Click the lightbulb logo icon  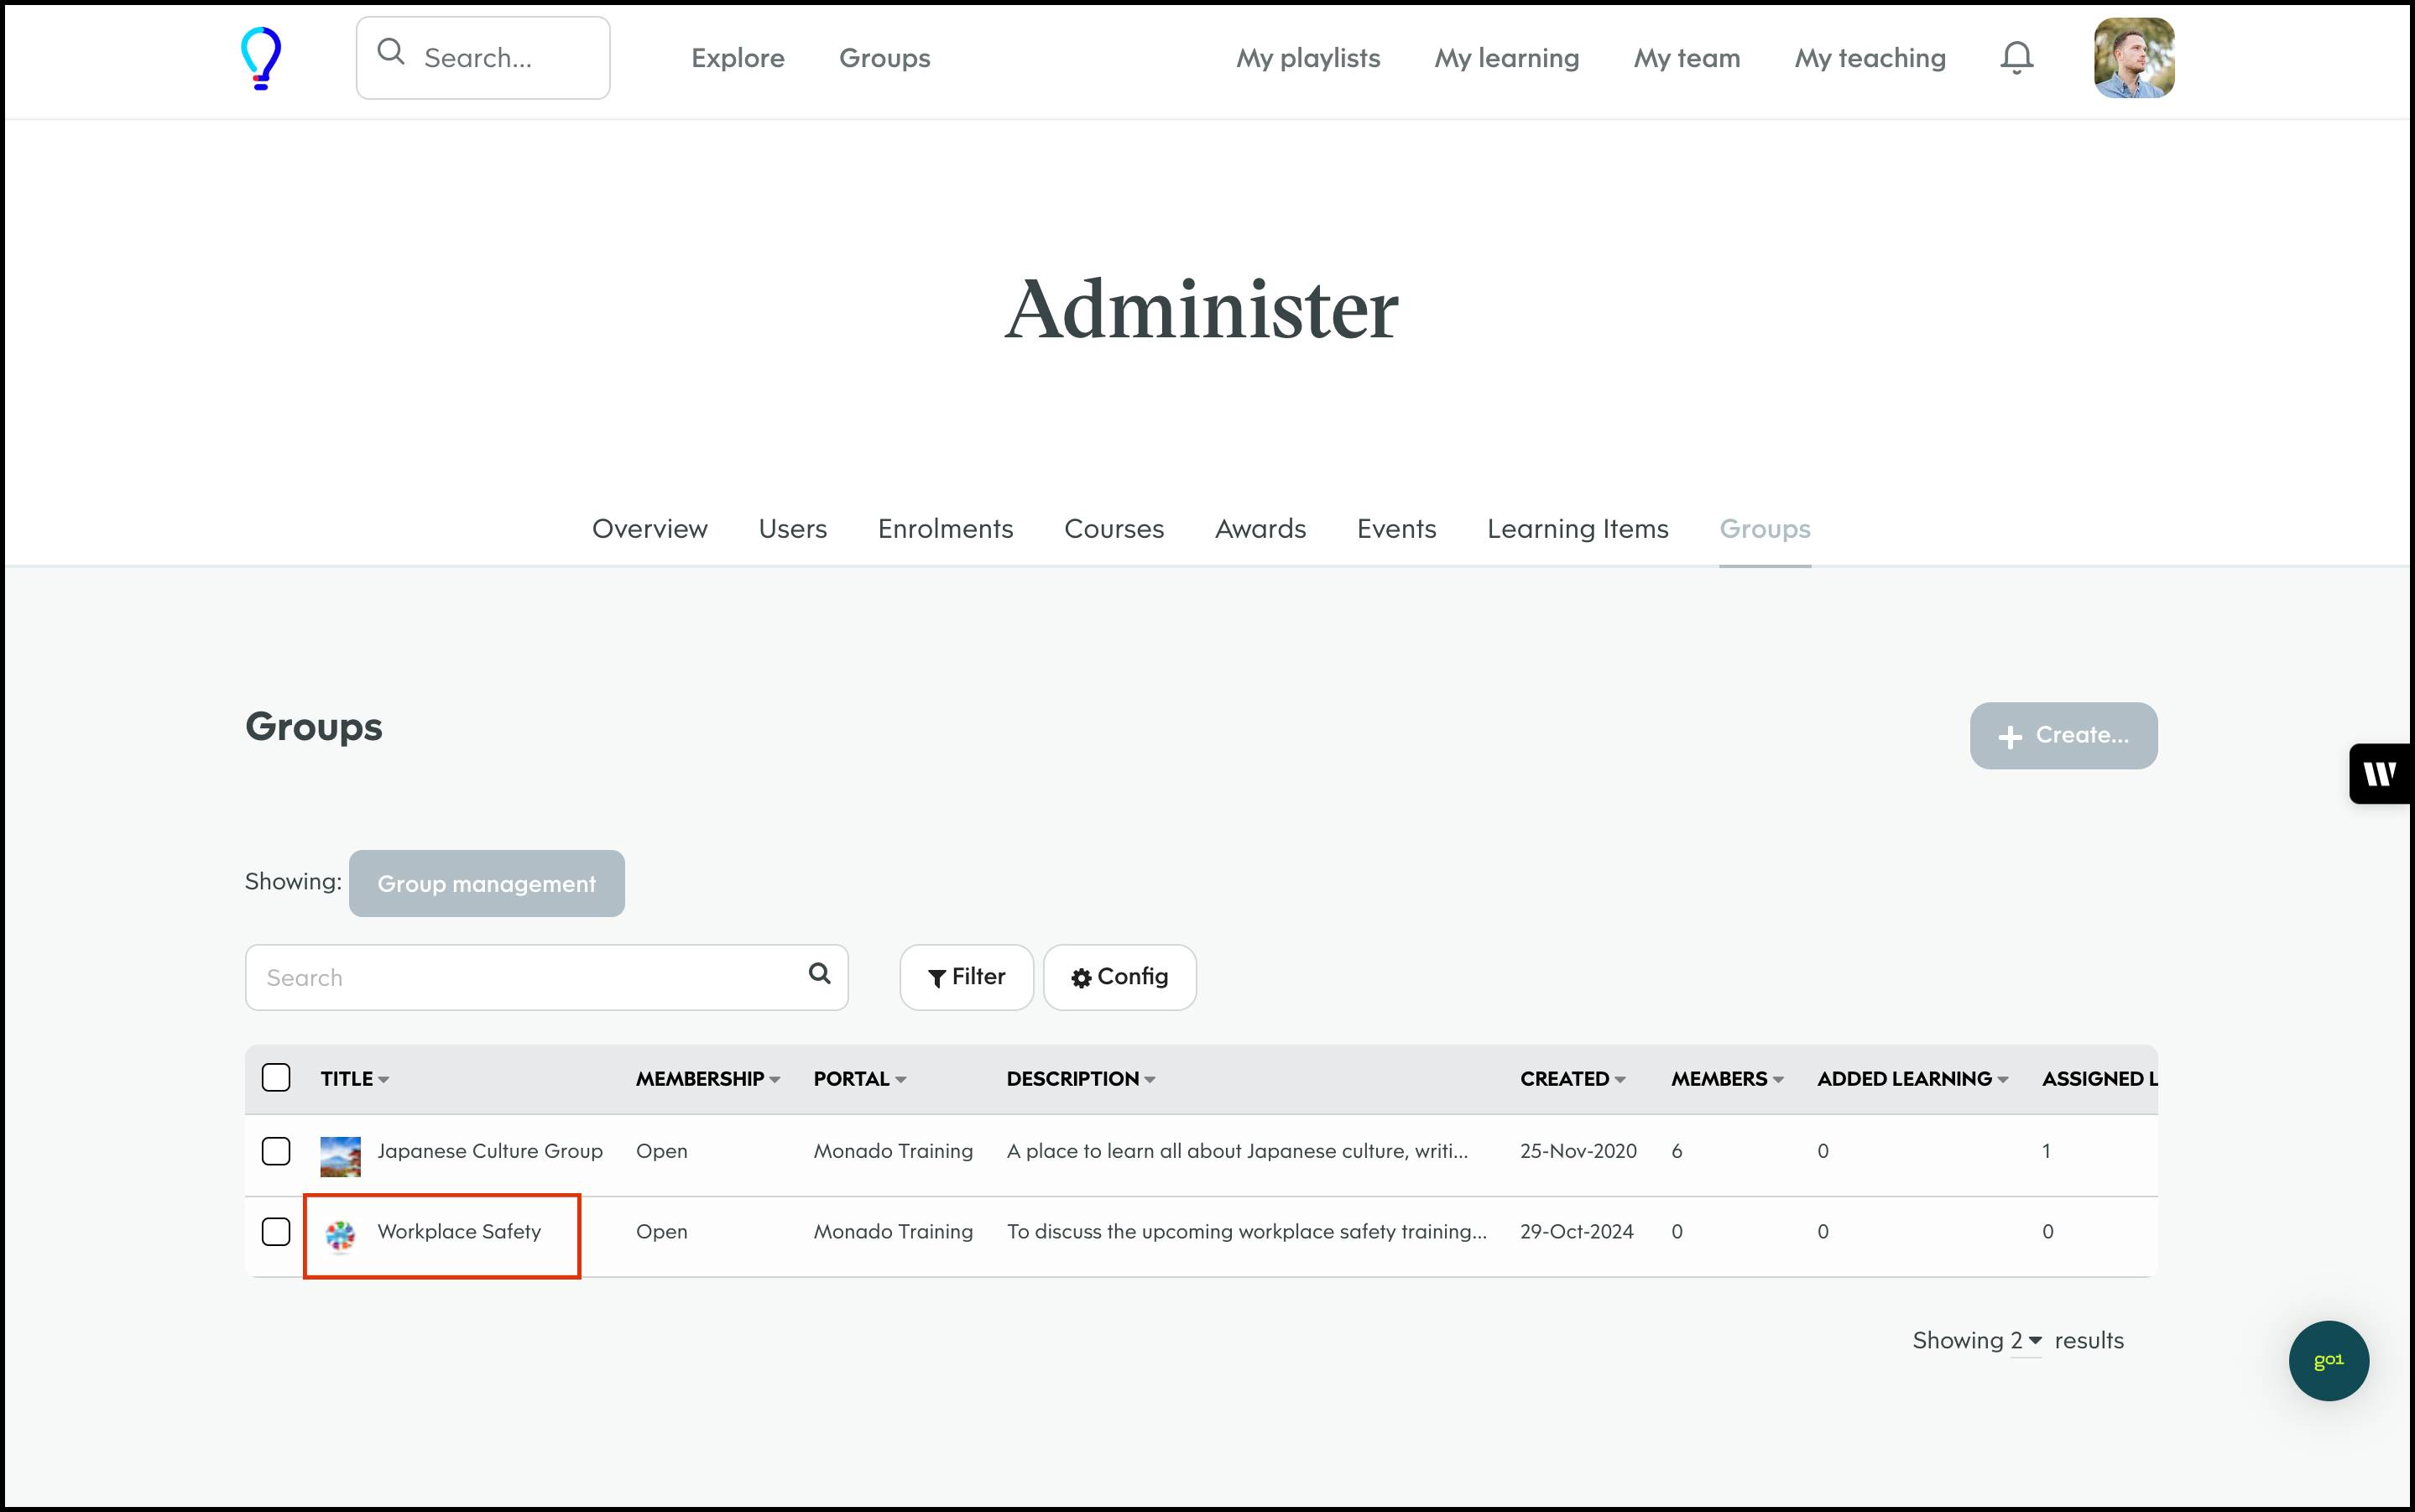click(261, 58)
